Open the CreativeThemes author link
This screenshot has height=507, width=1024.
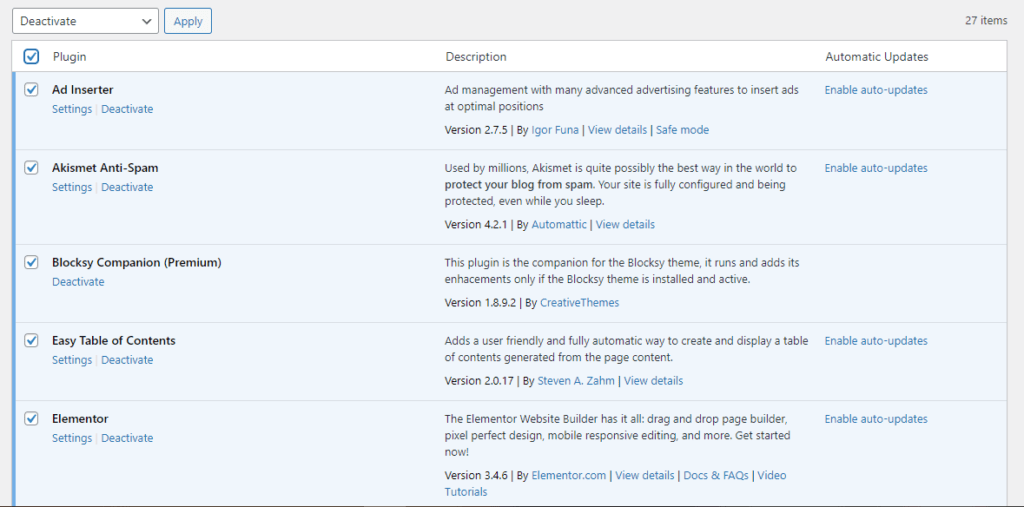point(579,303)
